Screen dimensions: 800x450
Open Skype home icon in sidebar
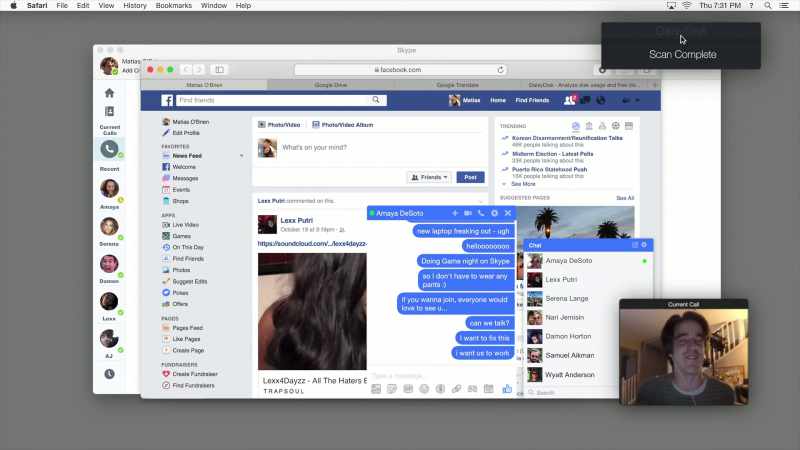click(x=109, y=93)
